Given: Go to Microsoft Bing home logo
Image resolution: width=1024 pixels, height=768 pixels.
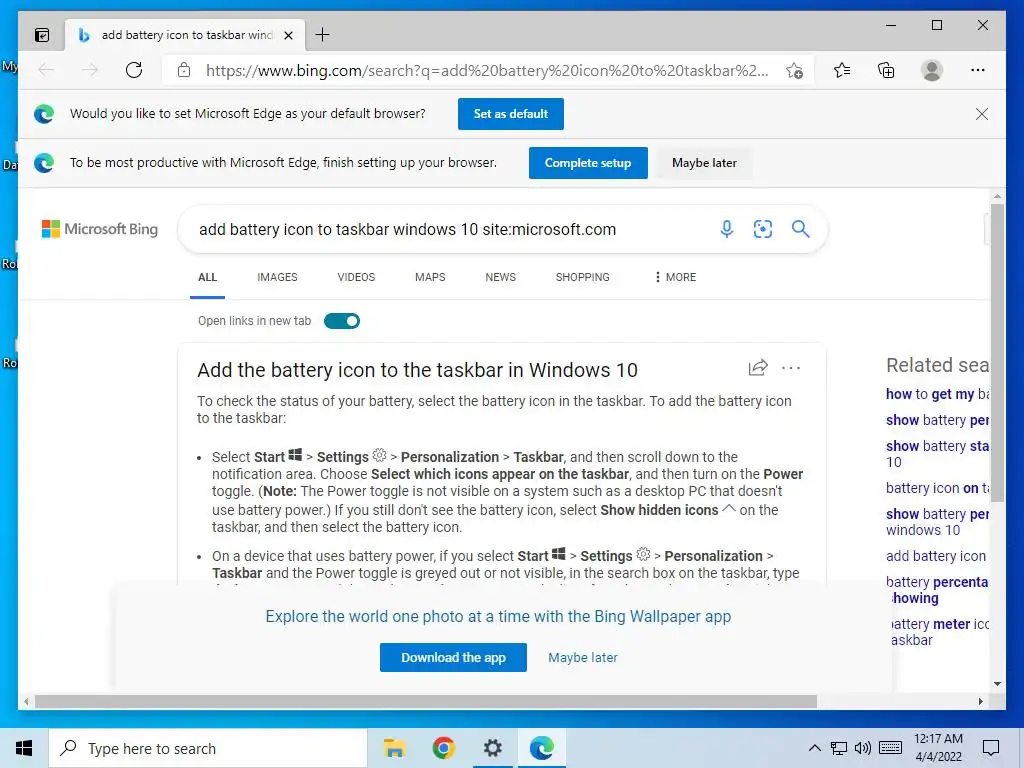Looking at the screenshot, I should point(100,229).
